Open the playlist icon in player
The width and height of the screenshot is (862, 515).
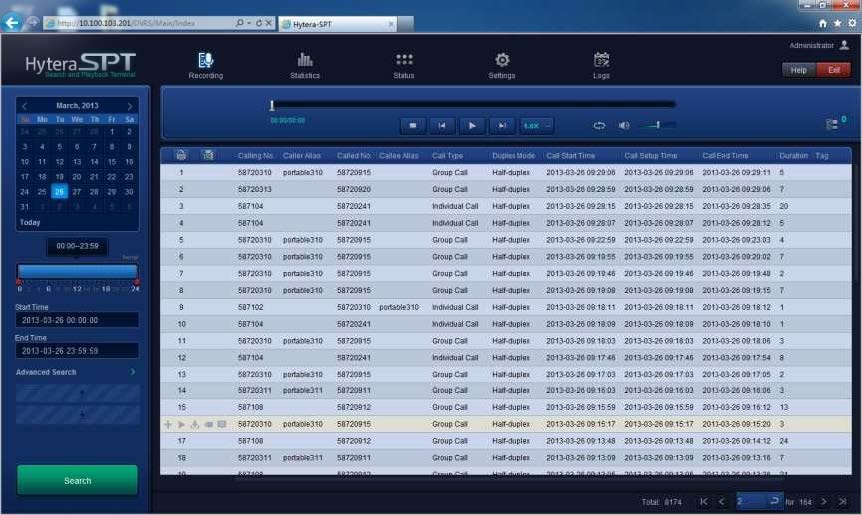[832, 124]
